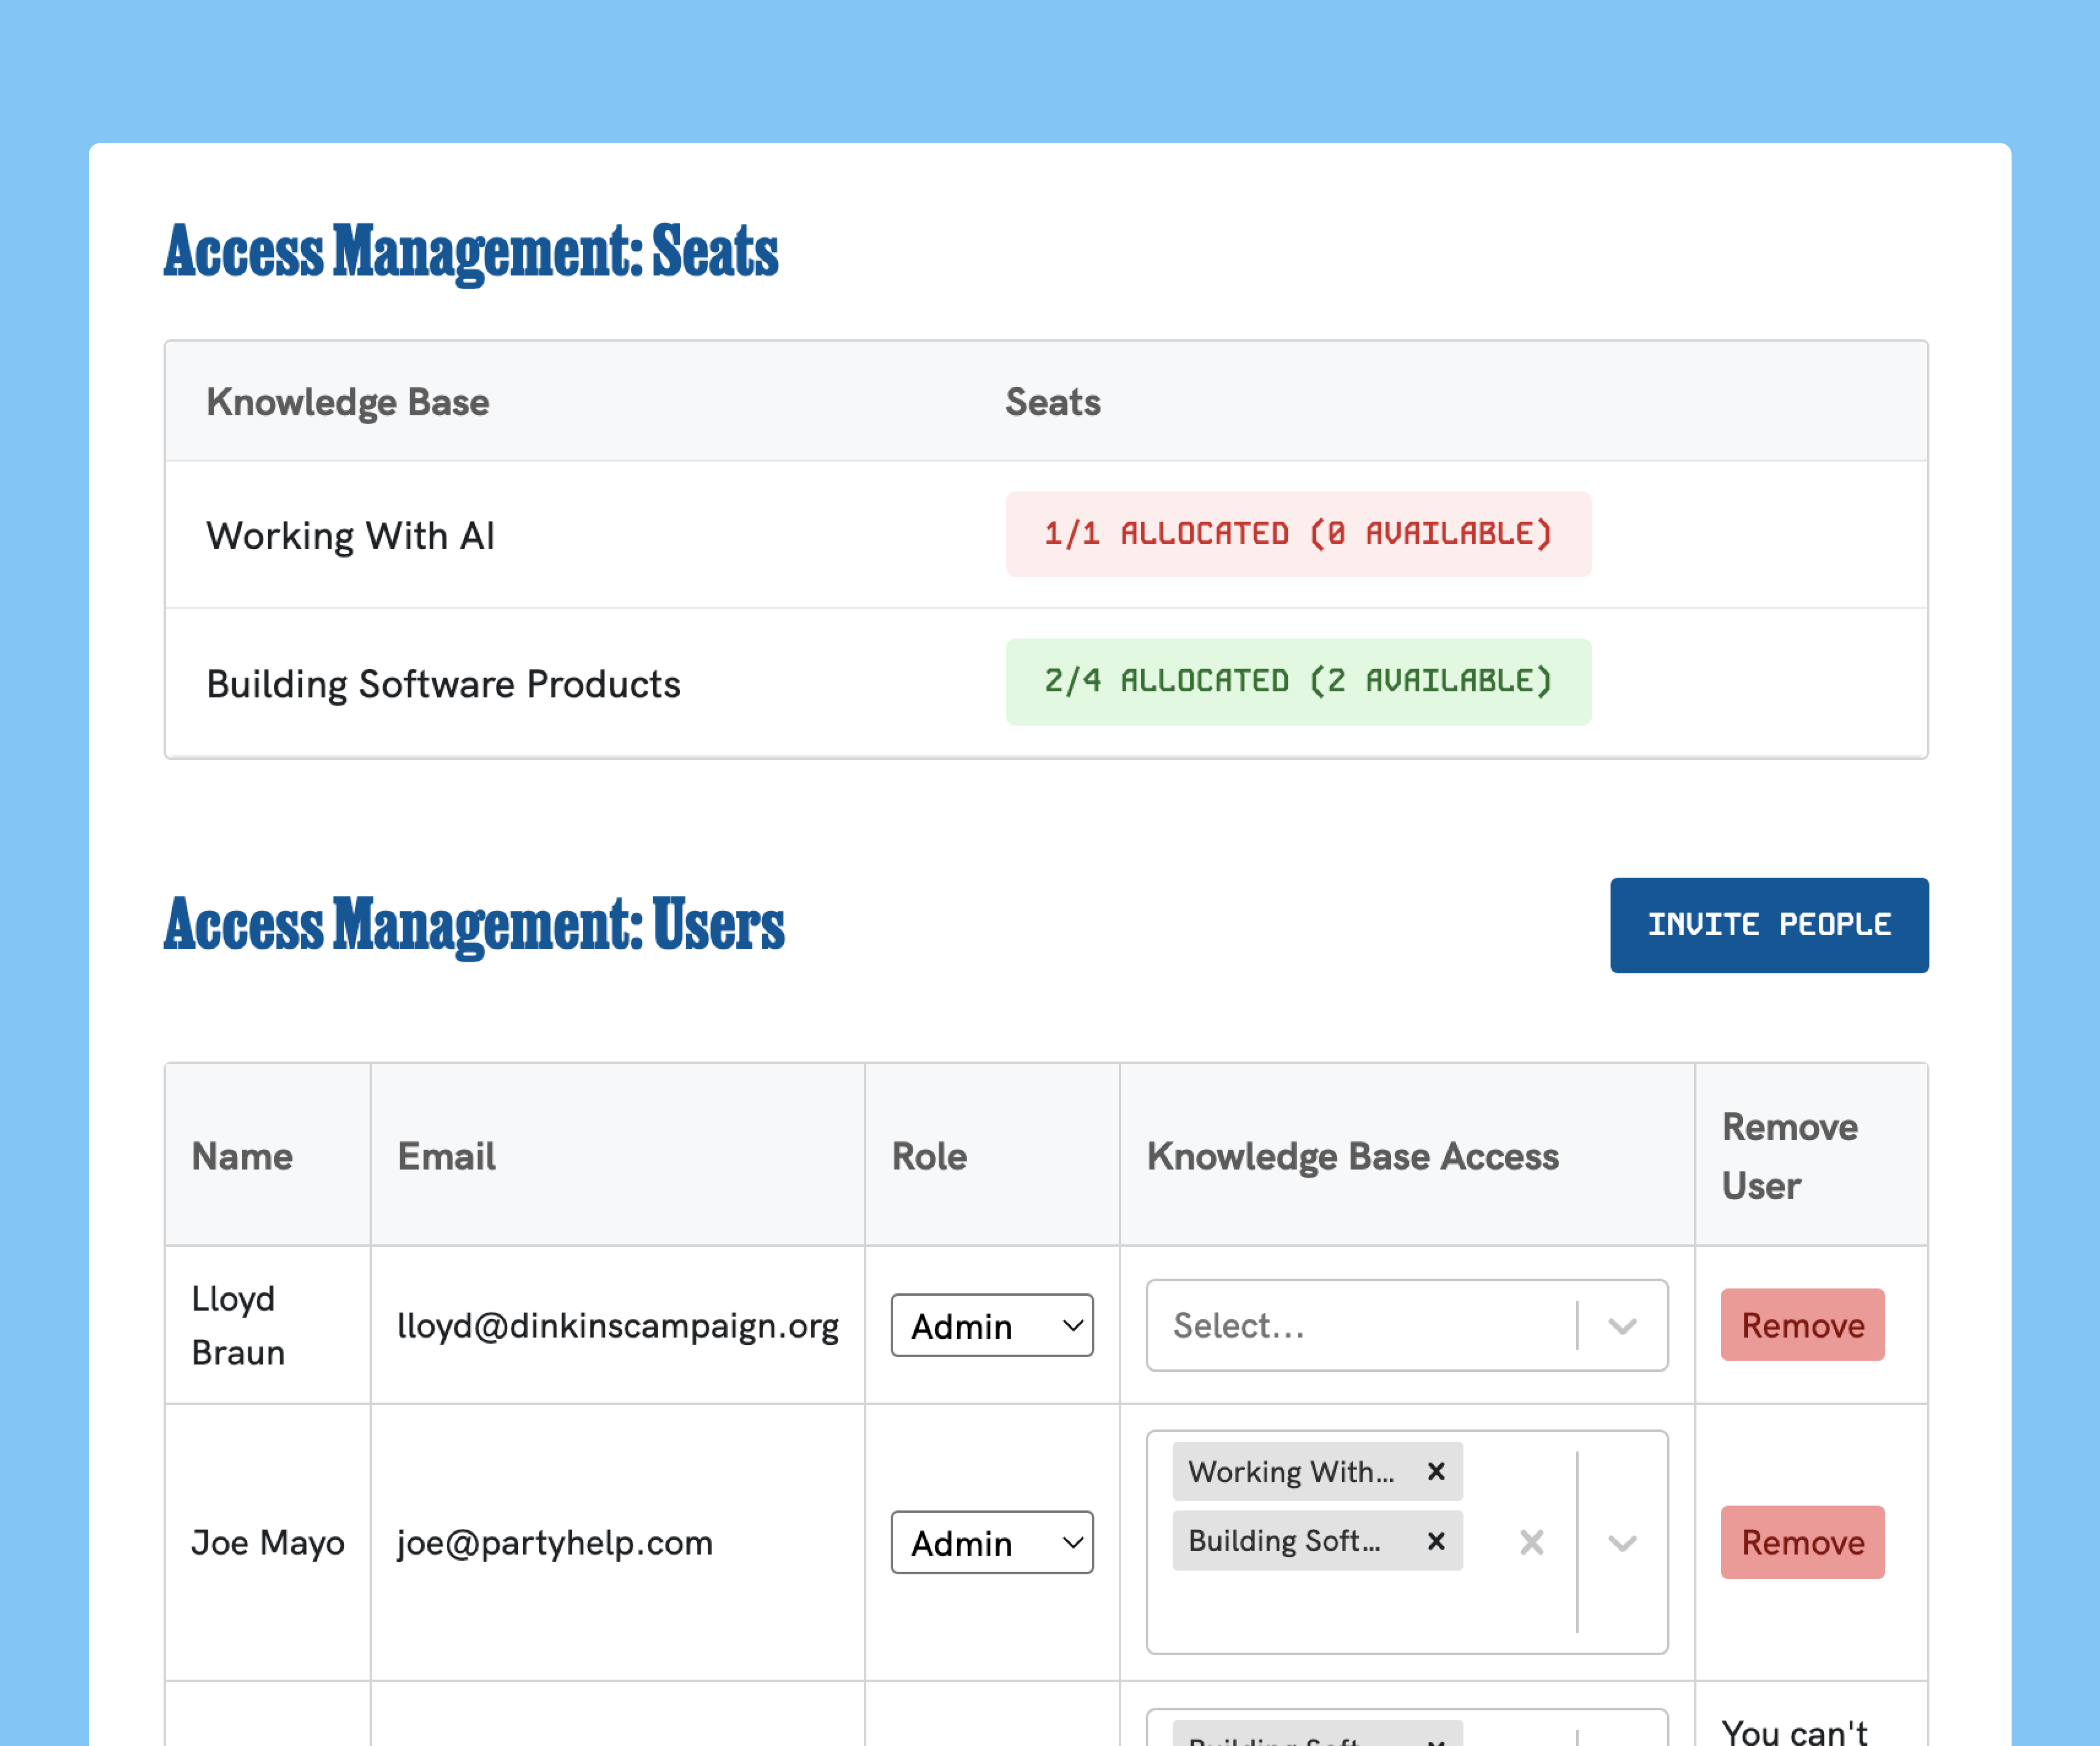This screenshot has width=2100, height=1746.
Task: Click lloyd@dinkinscampaign.org email address
Action: point(617,1326)
